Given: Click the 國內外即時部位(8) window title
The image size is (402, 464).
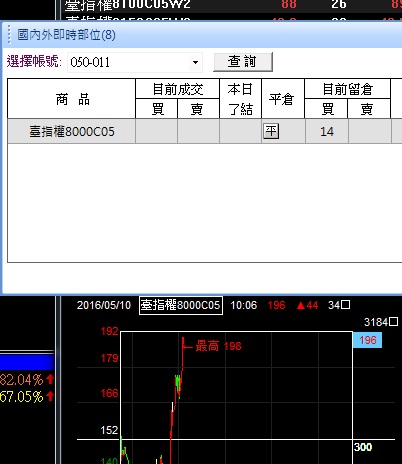Looking at the screenshot, I should 66,35.
